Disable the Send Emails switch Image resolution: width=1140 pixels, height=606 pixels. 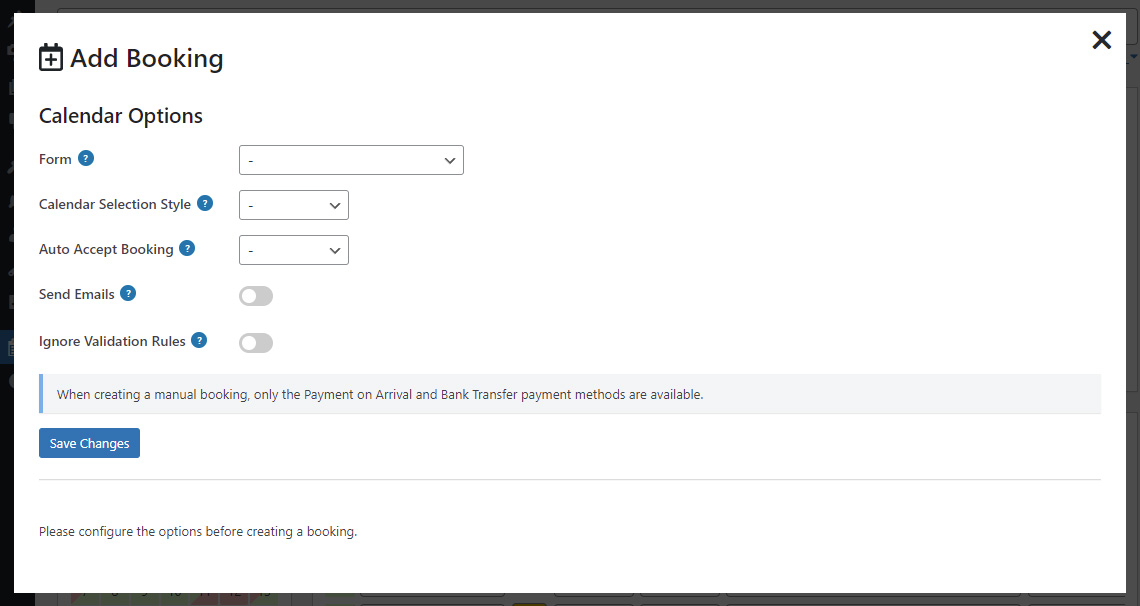(x=256, y=295)
